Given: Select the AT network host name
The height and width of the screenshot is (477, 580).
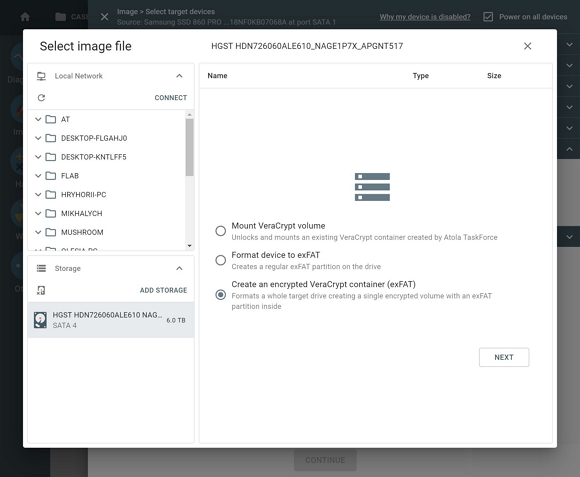Looking at the screenshot, I should pyautogui.click(x=65, y=119).
